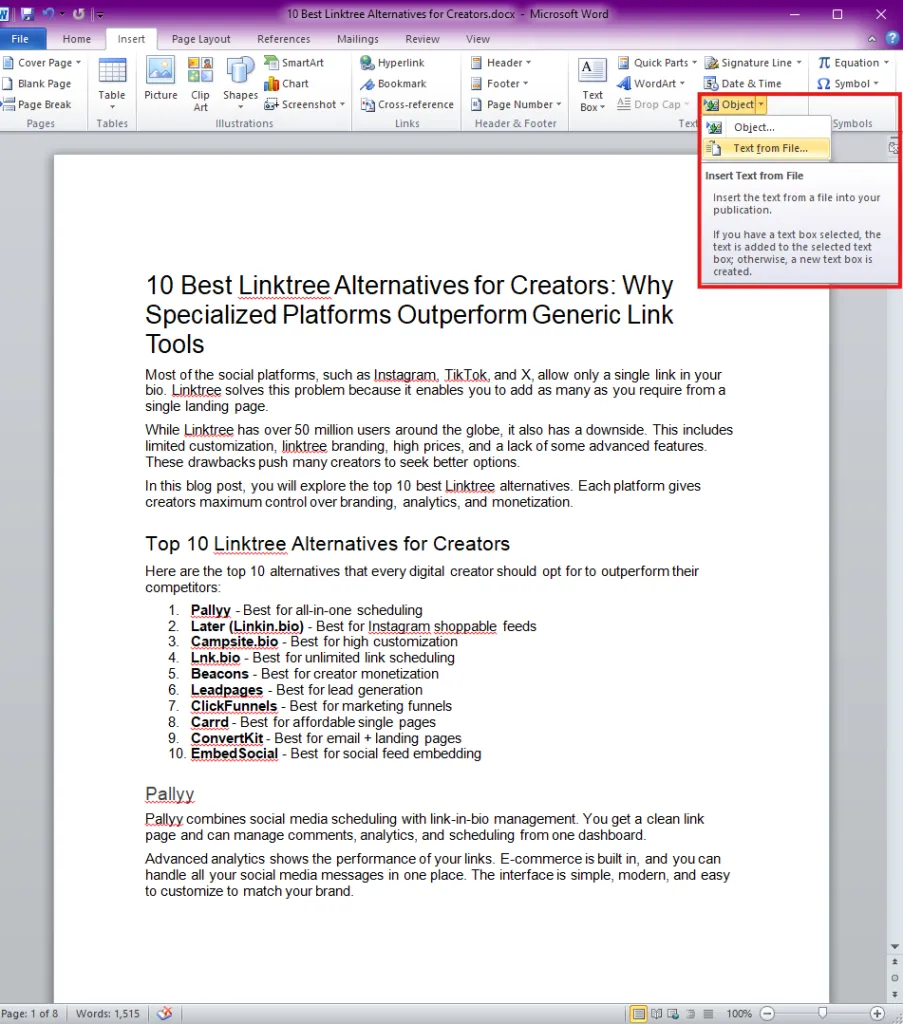Viewport: 903px width, 1024px height.
Task: Click the zoom slider handle
Action: [823, 1013]
